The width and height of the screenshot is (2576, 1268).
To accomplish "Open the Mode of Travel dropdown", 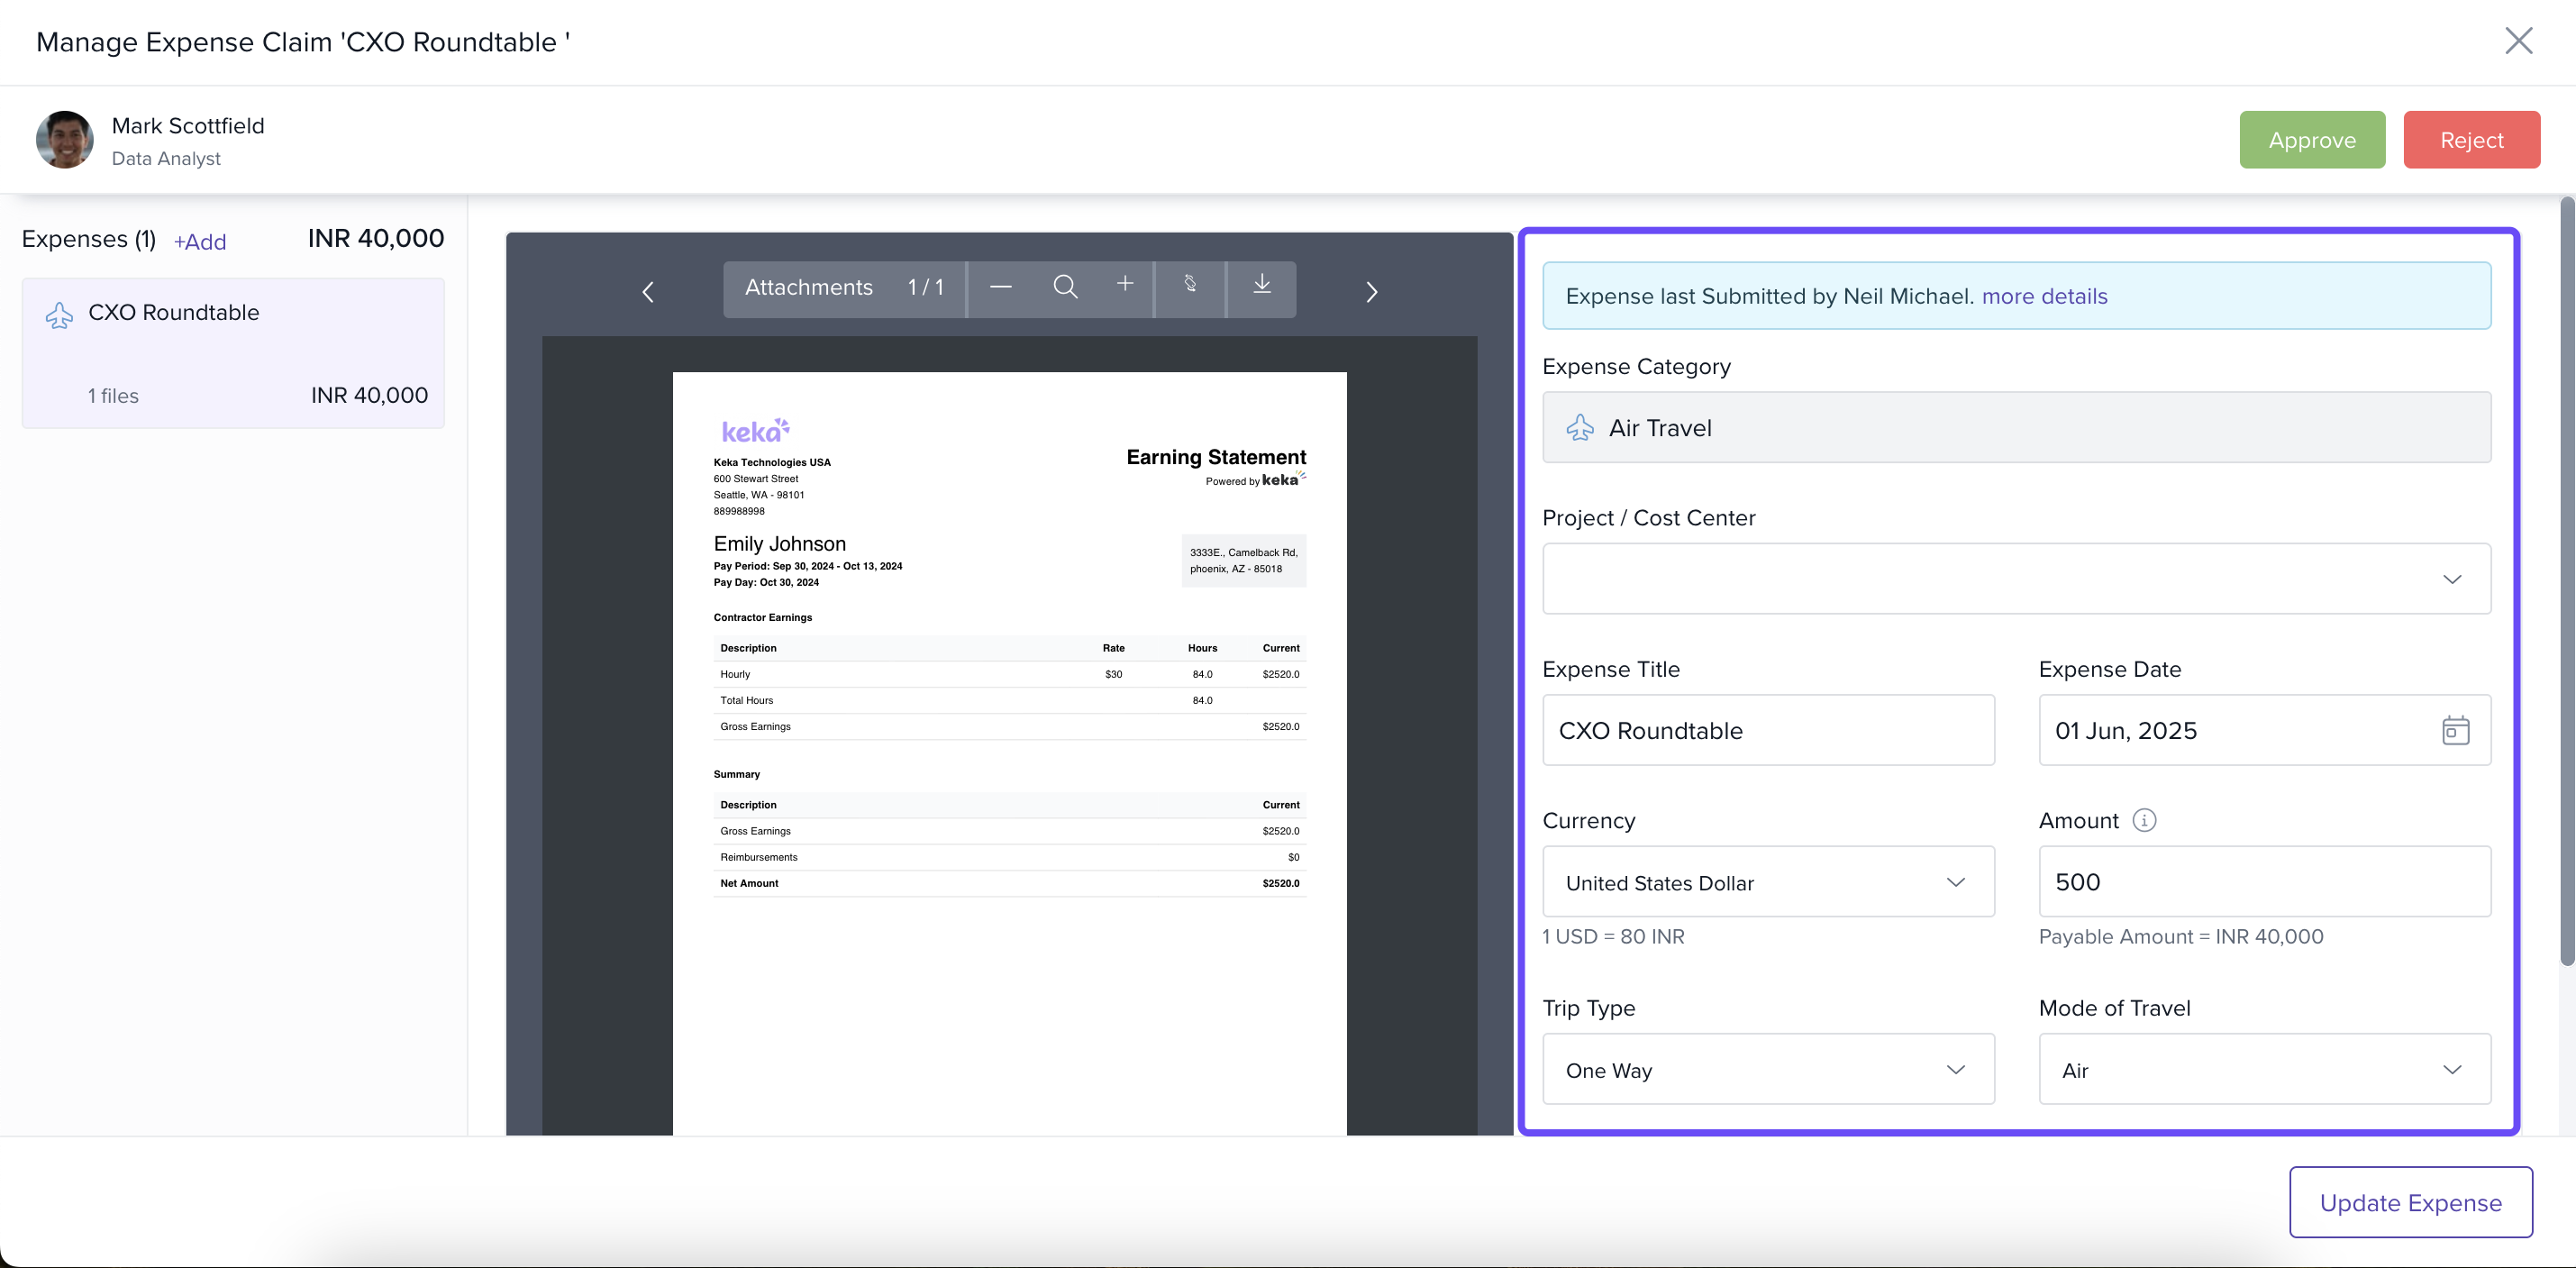I will click(2264, 1070).
